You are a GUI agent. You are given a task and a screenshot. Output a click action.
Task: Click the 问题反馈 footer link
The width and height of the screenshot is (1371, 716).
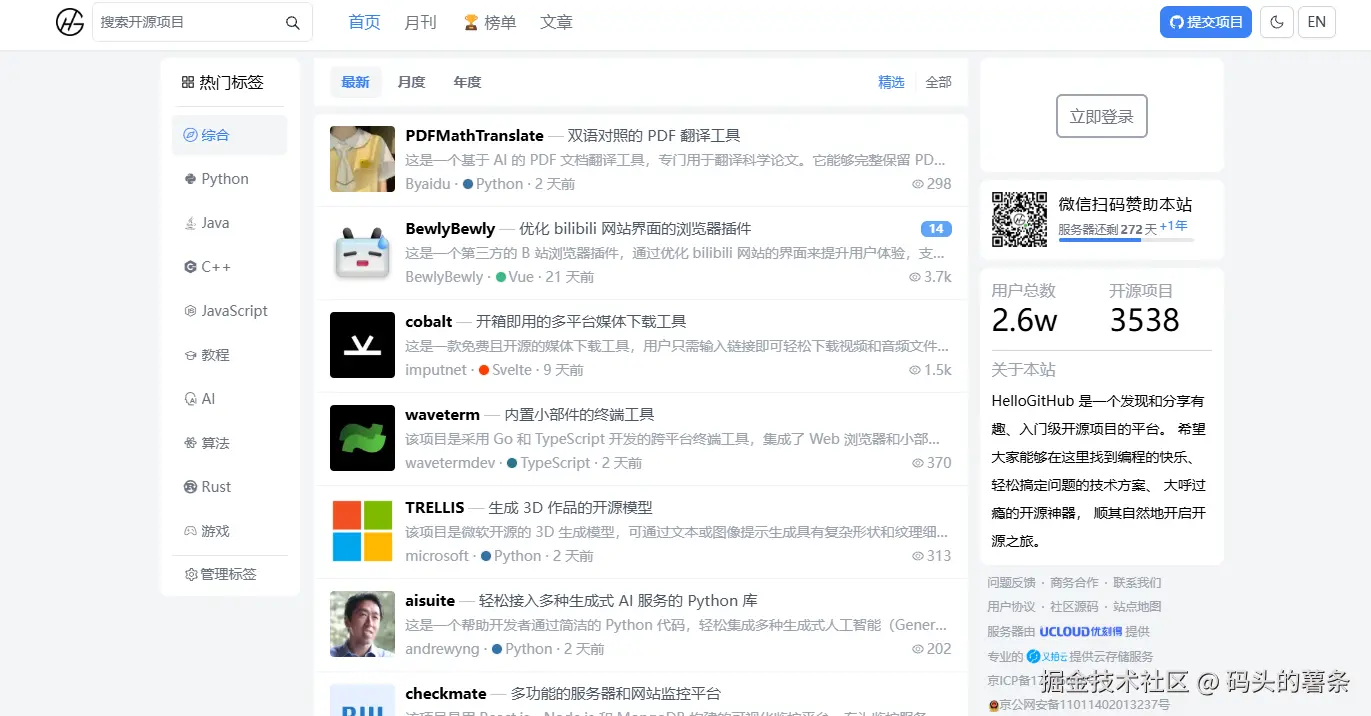[1011, 582]
